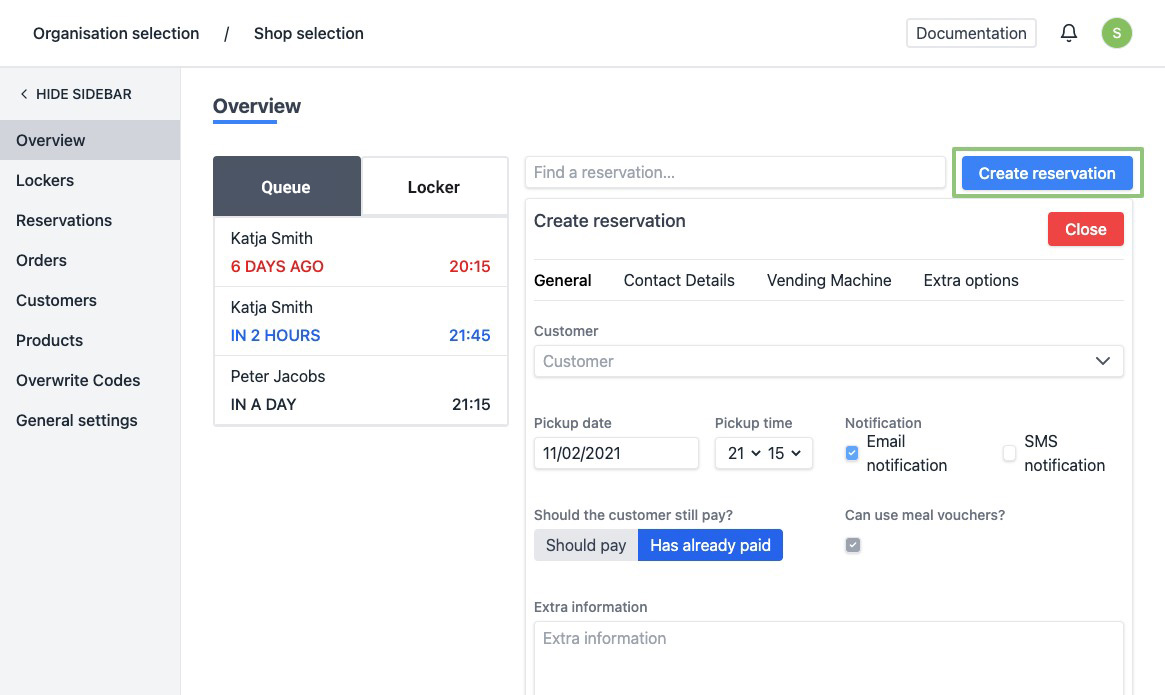Expand the pickup hour dropdown
Viewport: 1165px width, 695px height.
743,453
